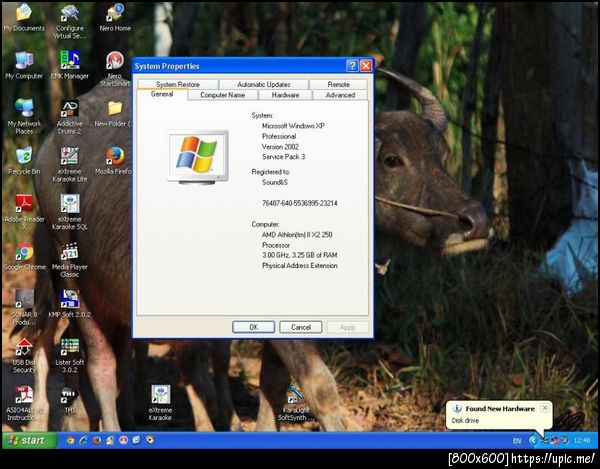Screen dimensions: 600x469
Task: Confirm System Properties with OK
Action: click(254, 327)
